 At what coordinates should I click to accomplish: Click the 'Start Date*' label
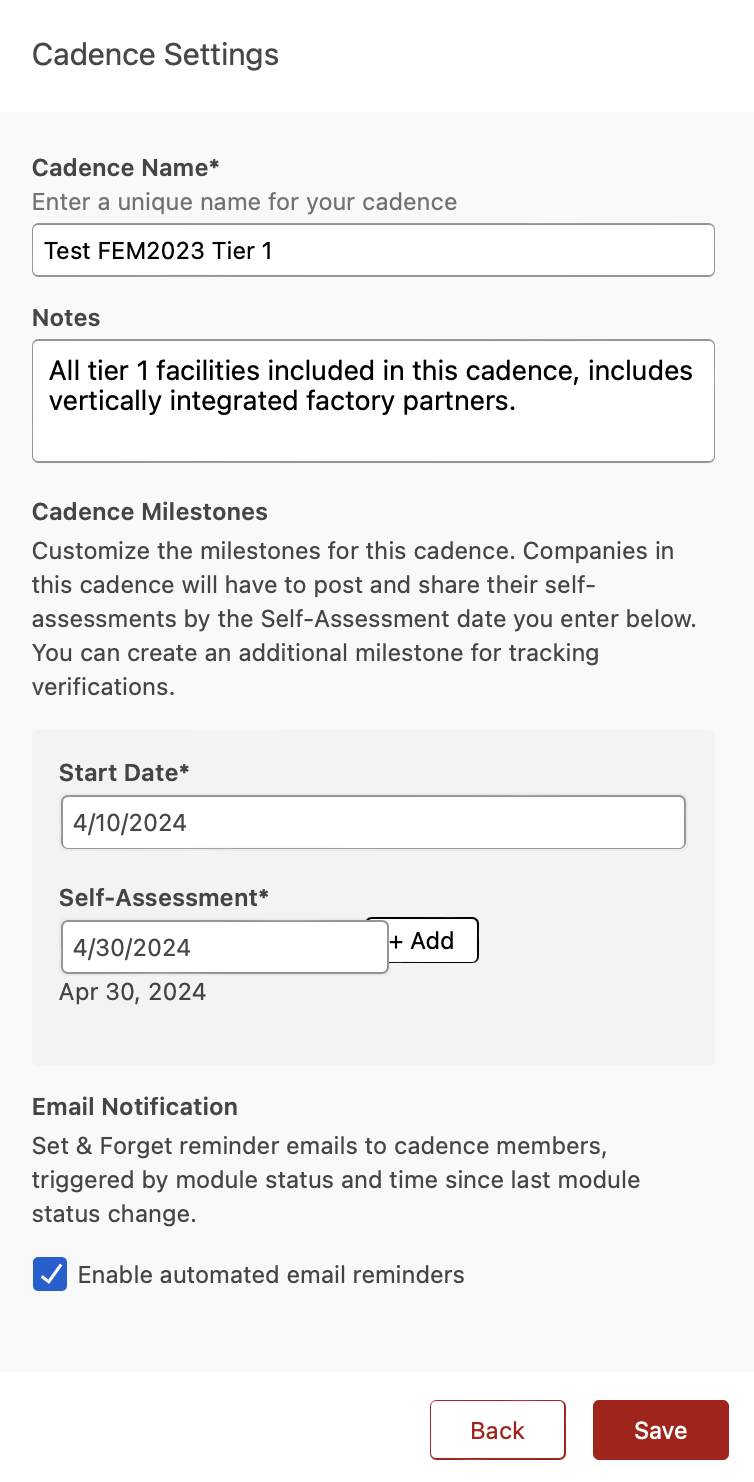coord(124,773)
